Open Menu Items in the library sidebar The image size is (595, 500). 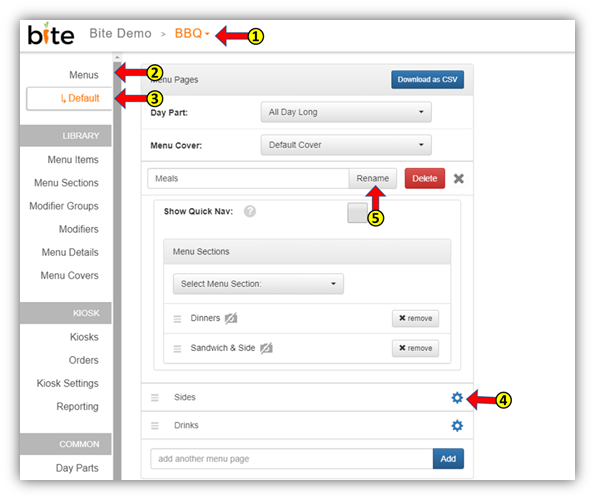coord(73,160)
